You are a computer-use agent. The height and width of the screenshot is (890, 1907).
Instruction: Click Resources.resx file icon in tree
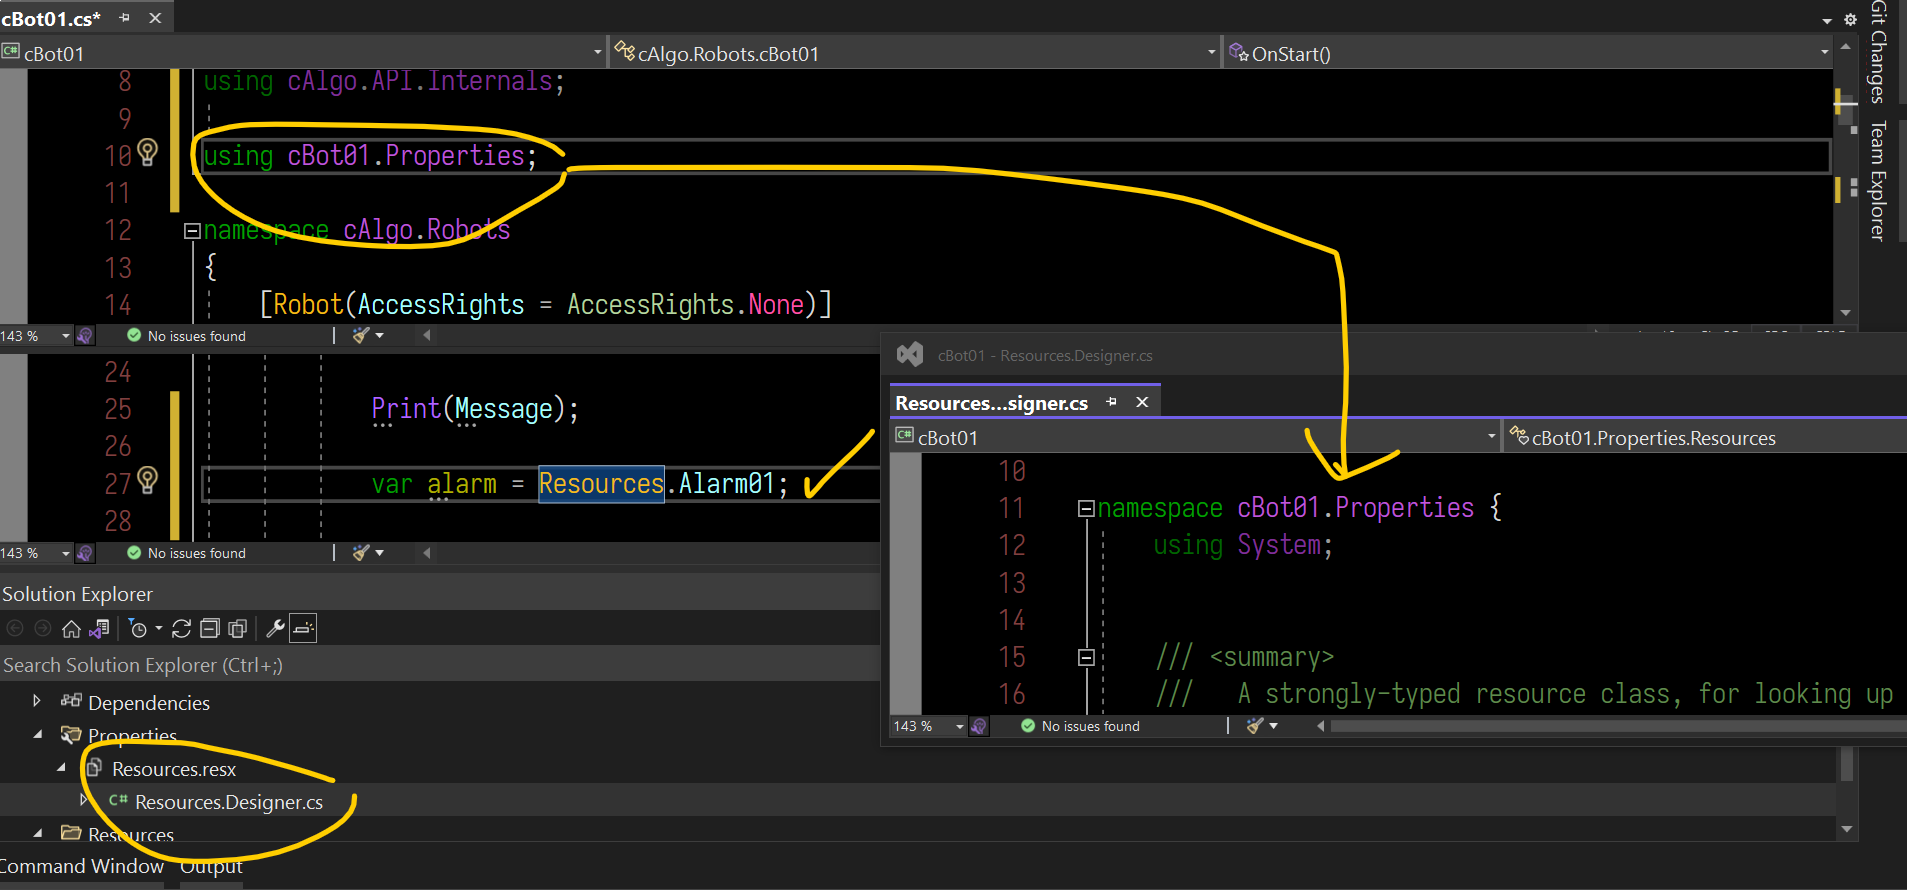tap(95, 768)
